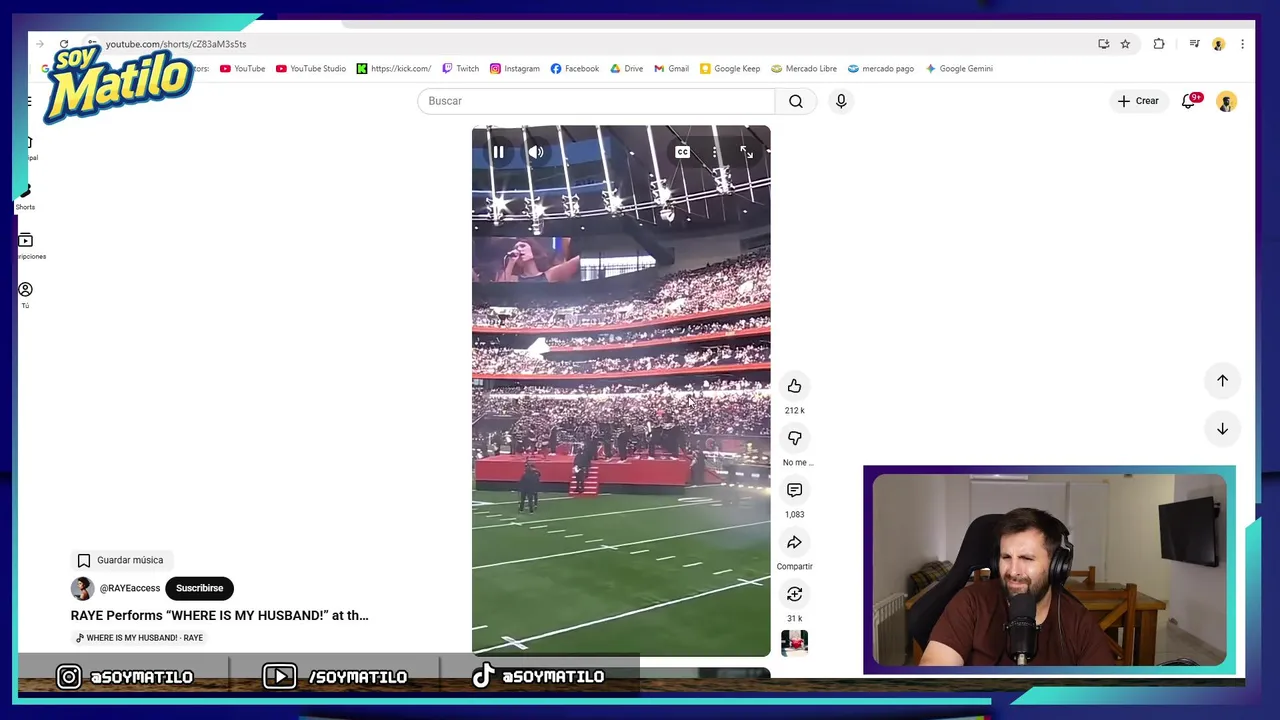The height and width of the screenshot is (720, 1280).
Task: Save the music with Guardar música
Action: click(x=120, y=560)
